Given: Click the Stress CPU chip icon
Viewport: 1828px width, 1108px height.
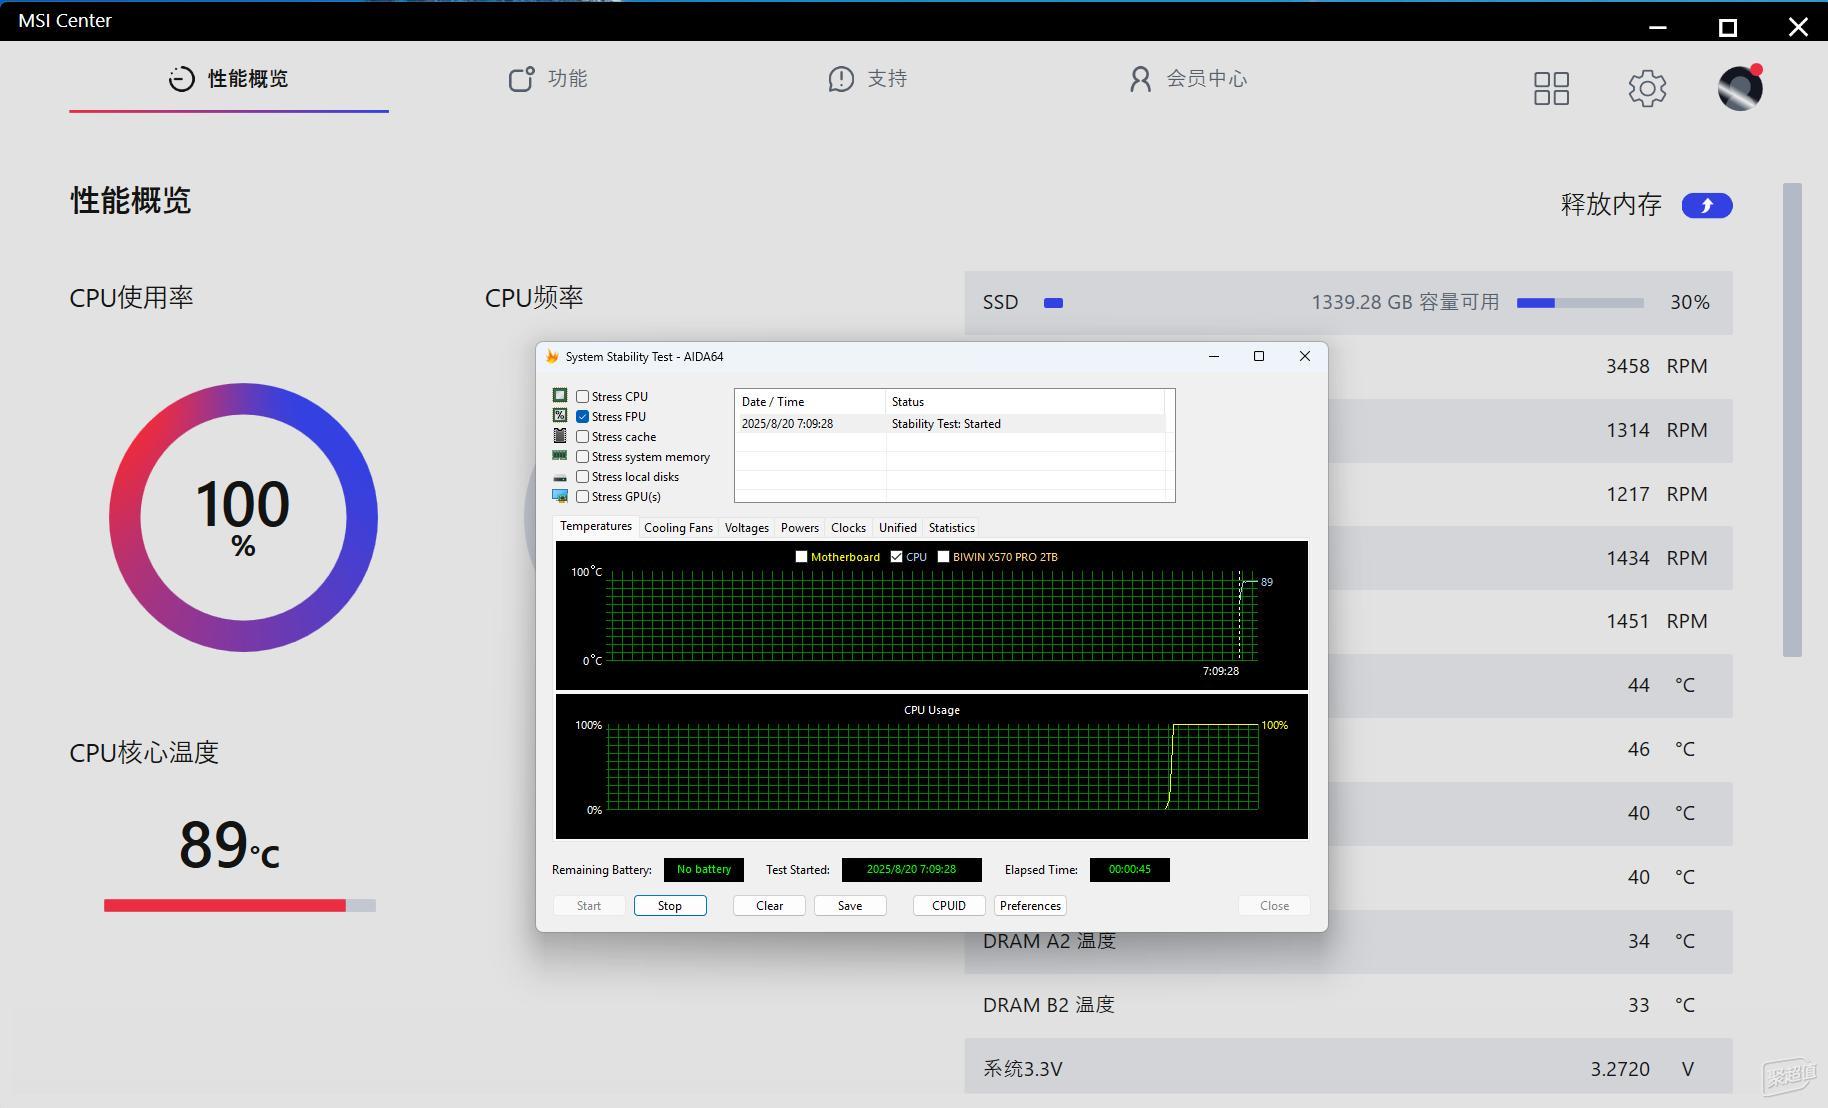Looking at the screenshot, I should pyautogui.click(x=560, y=396).
